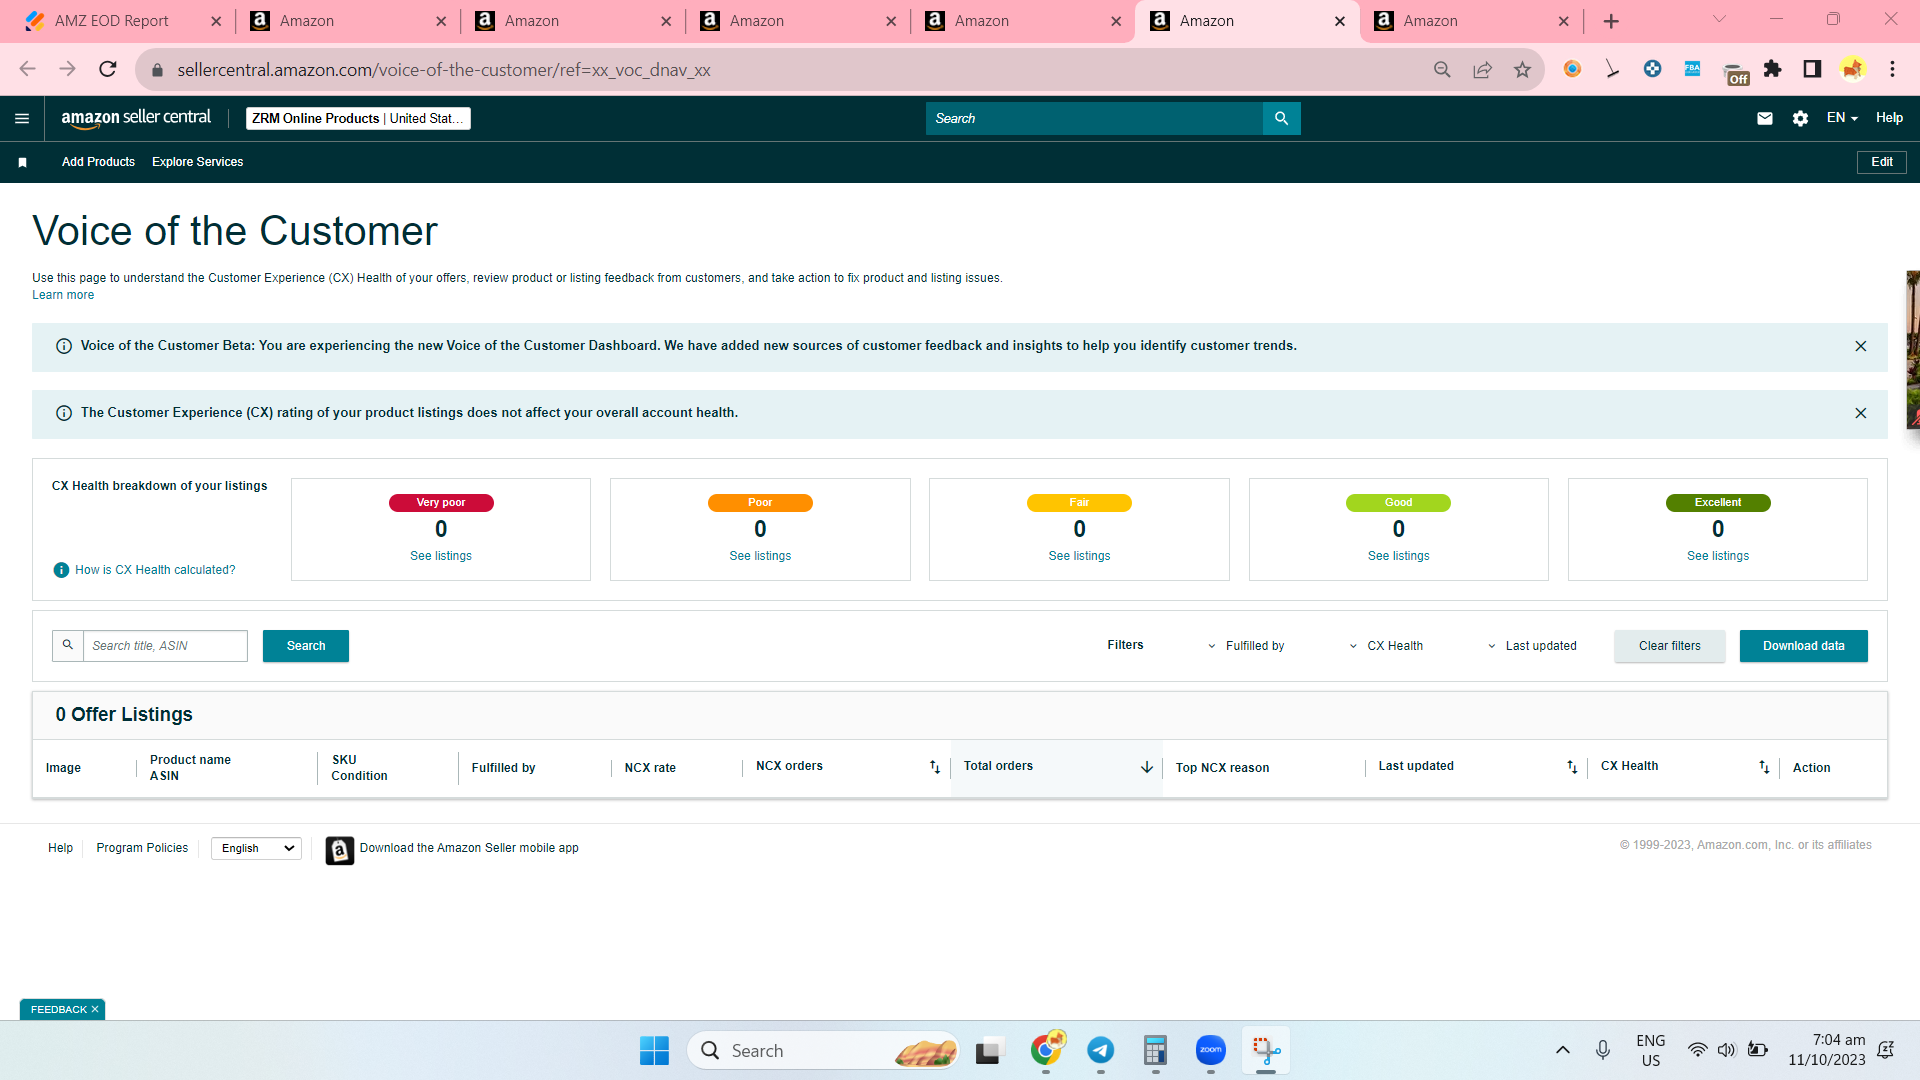
Task: Show hidden system tray icons
Action: (1562, 1050)
